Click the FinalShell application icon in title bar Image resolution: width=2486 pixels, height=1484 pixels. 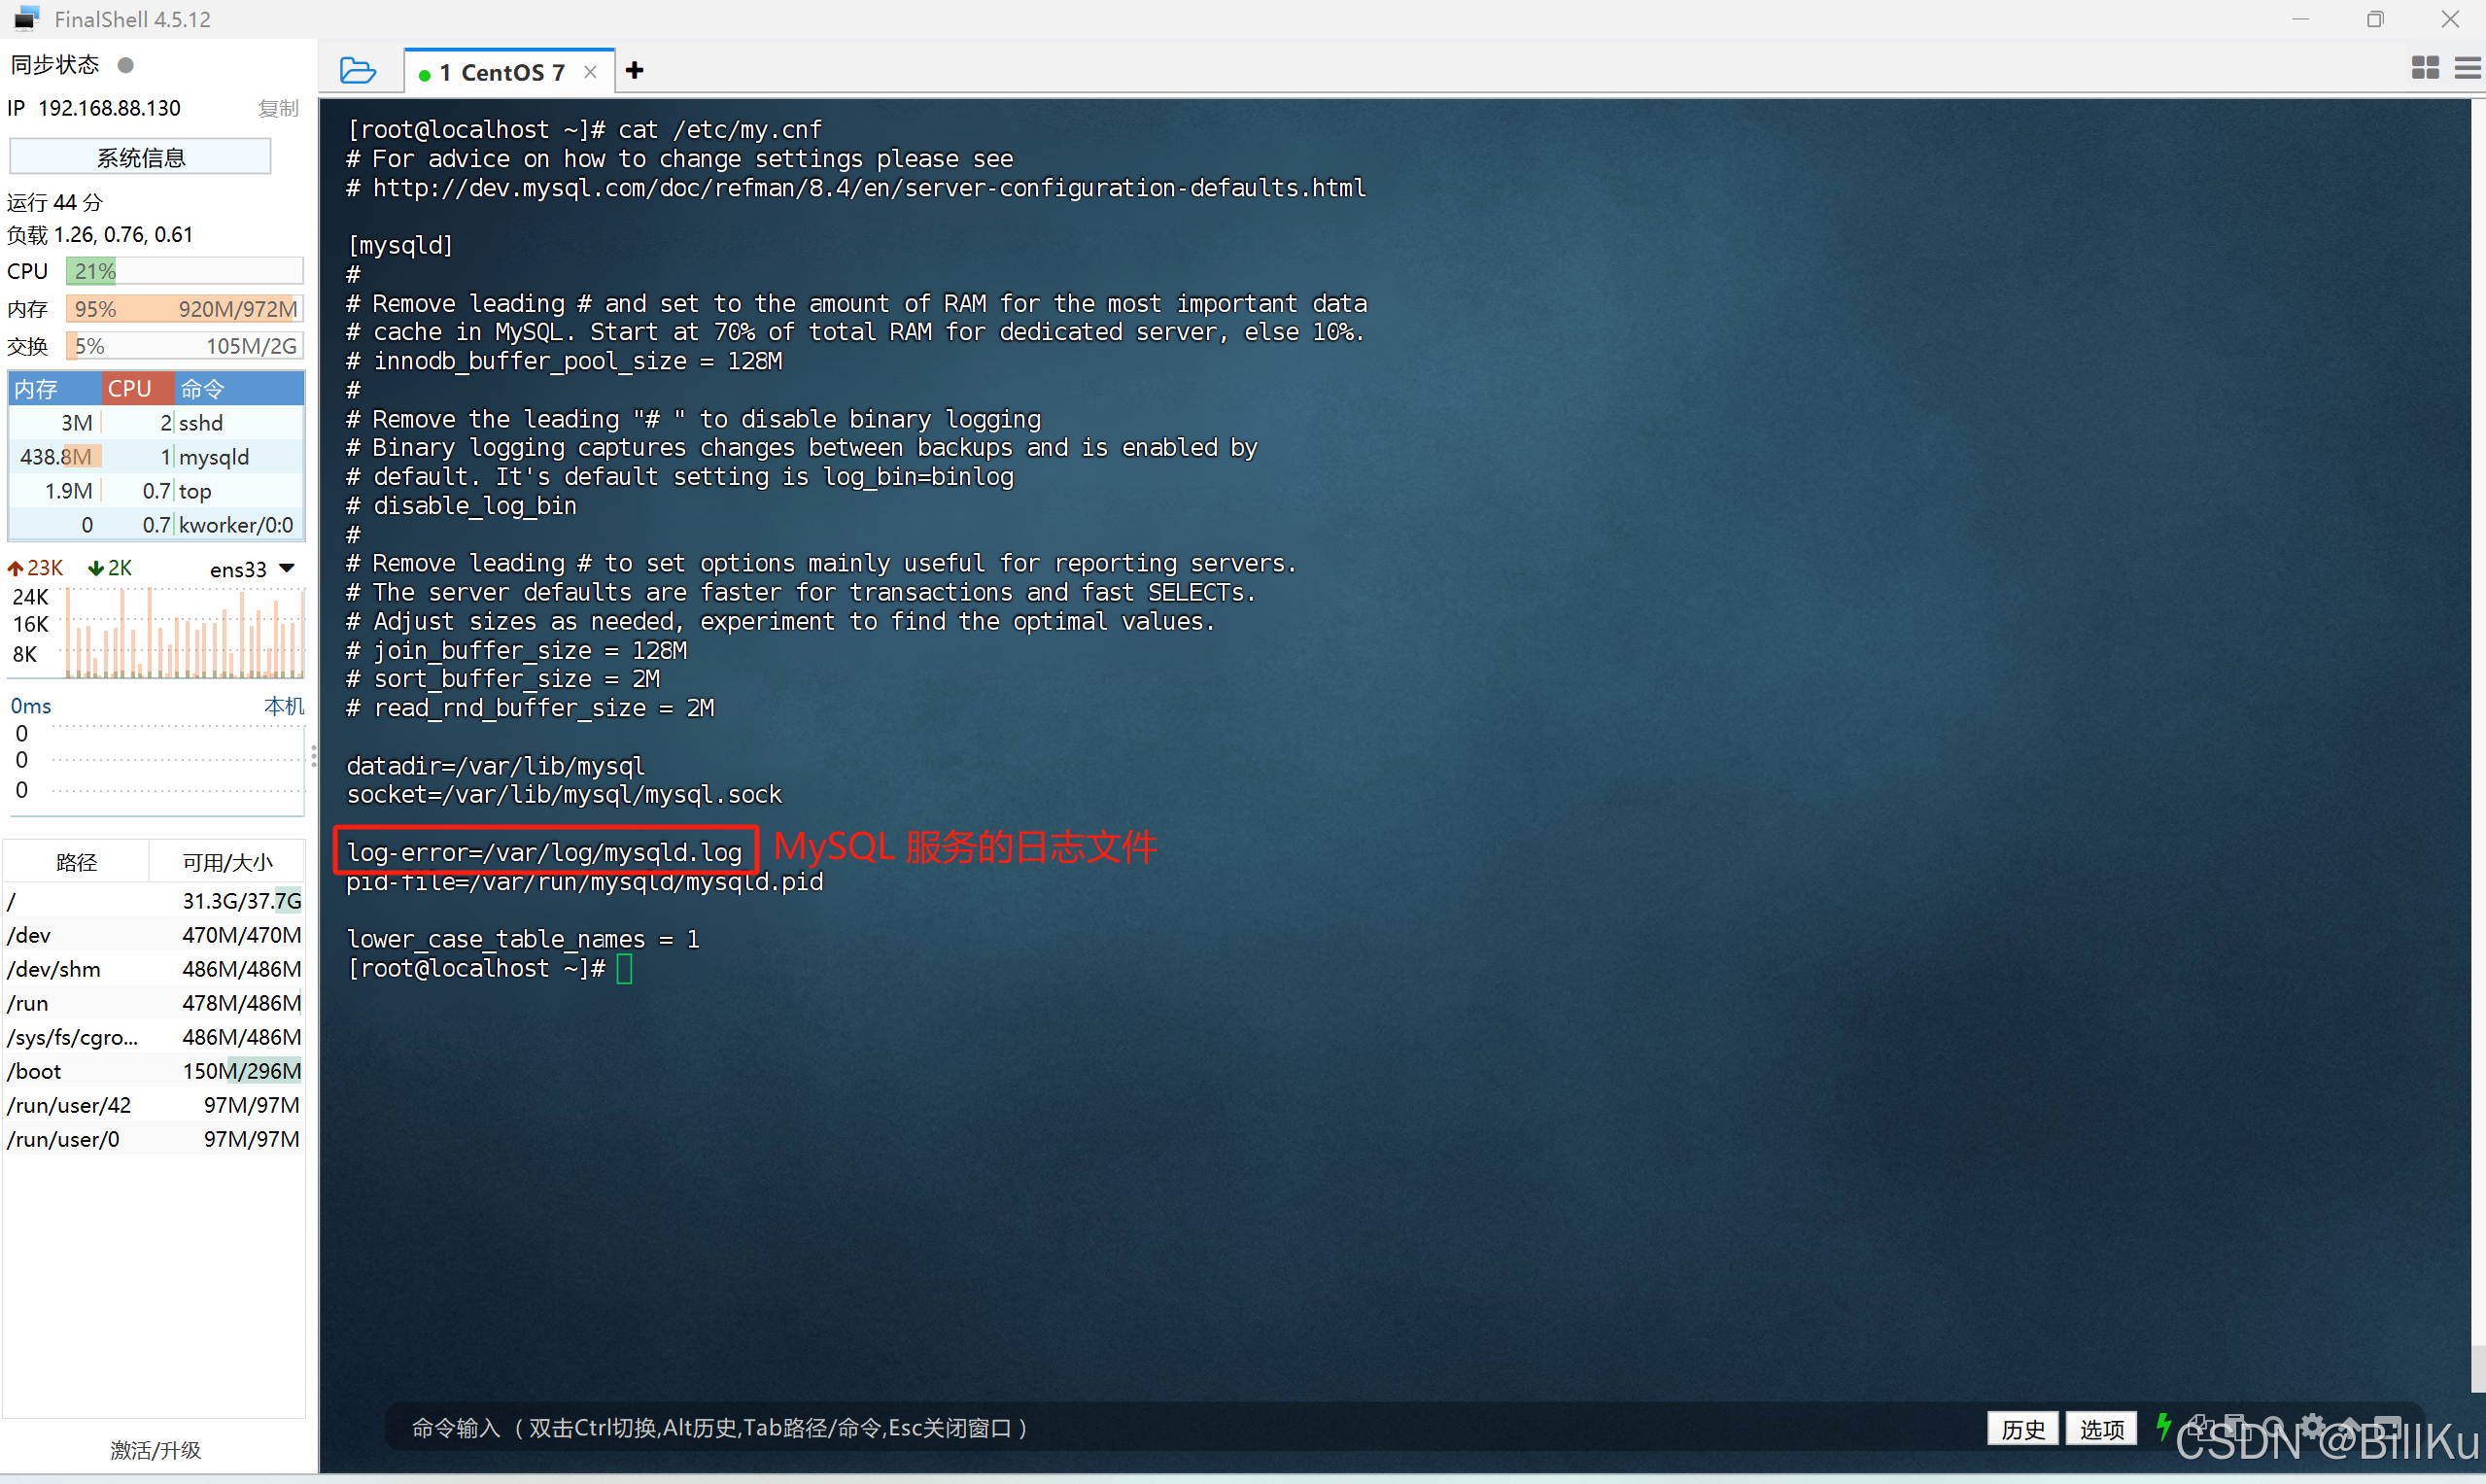click(x=27, y=19)
